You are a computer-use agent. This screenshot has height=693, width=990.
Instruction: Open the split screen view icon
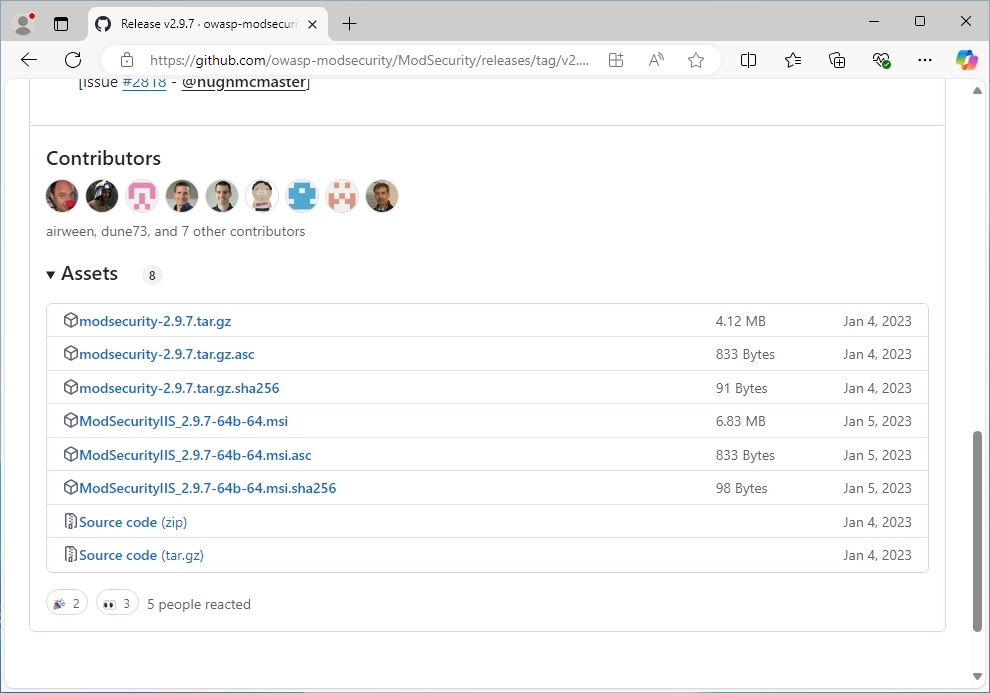[x=748, y=60]
